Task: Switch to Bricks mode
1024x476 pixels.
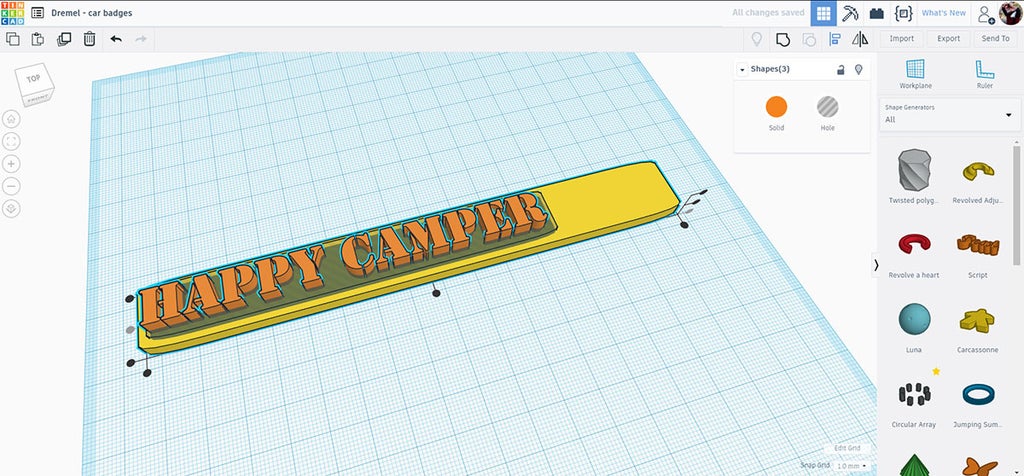Action: click(876, 13)
